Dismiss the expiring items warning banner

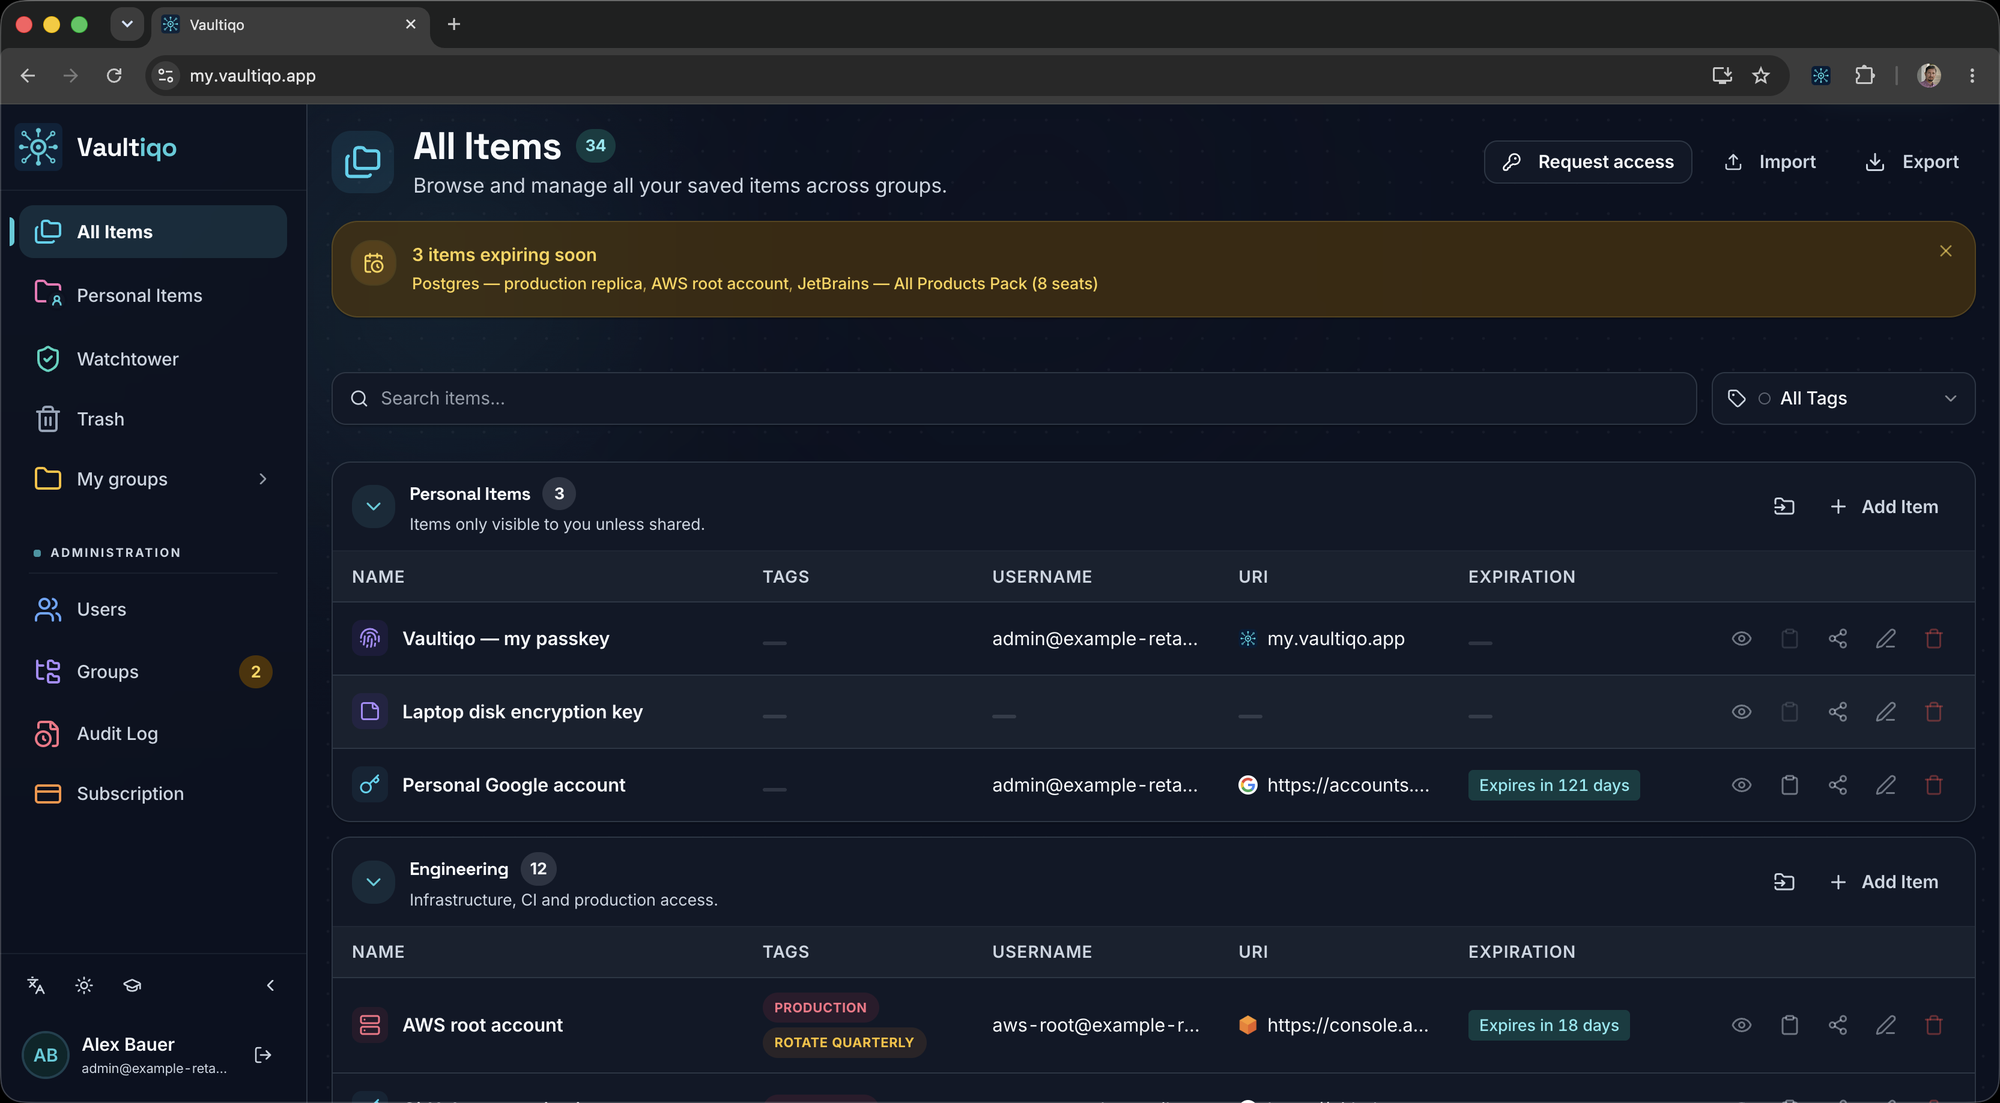[x=1945, y=251]
